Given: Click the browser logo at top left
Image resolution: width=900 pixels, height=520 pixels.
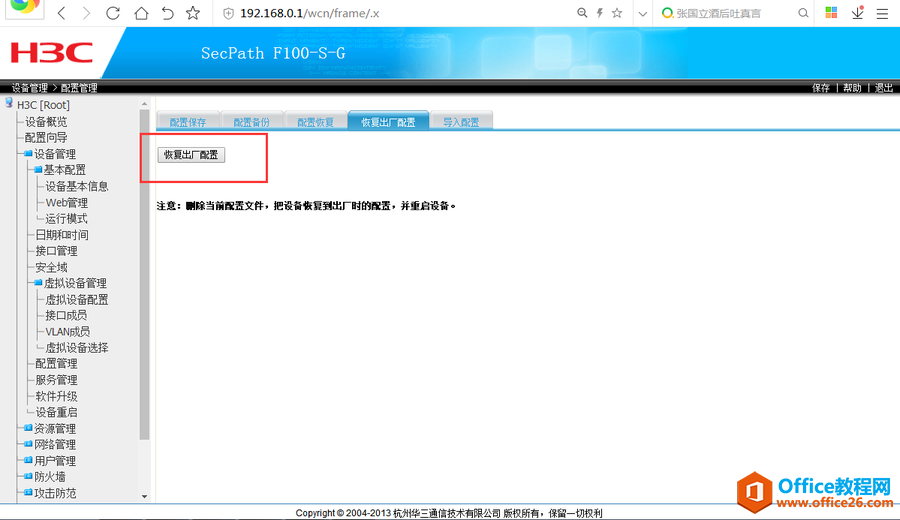Looking at the screenshot, I should tap(24, 8).
